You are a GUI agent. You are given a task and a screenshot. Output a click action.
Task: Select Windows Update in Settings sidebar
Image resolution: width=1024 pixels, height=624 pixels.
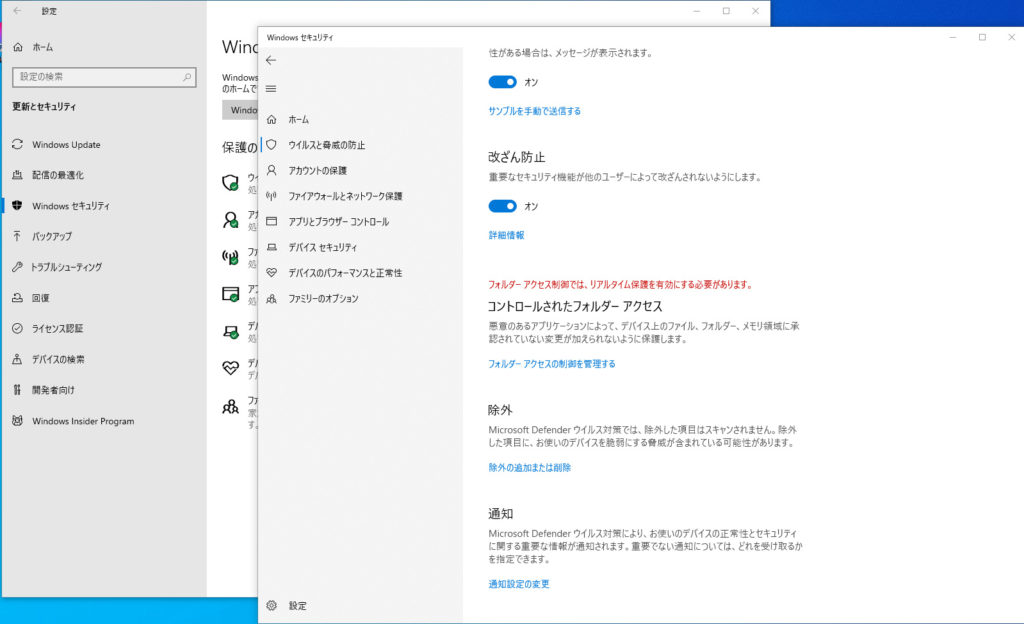click(x=66, y=145)
